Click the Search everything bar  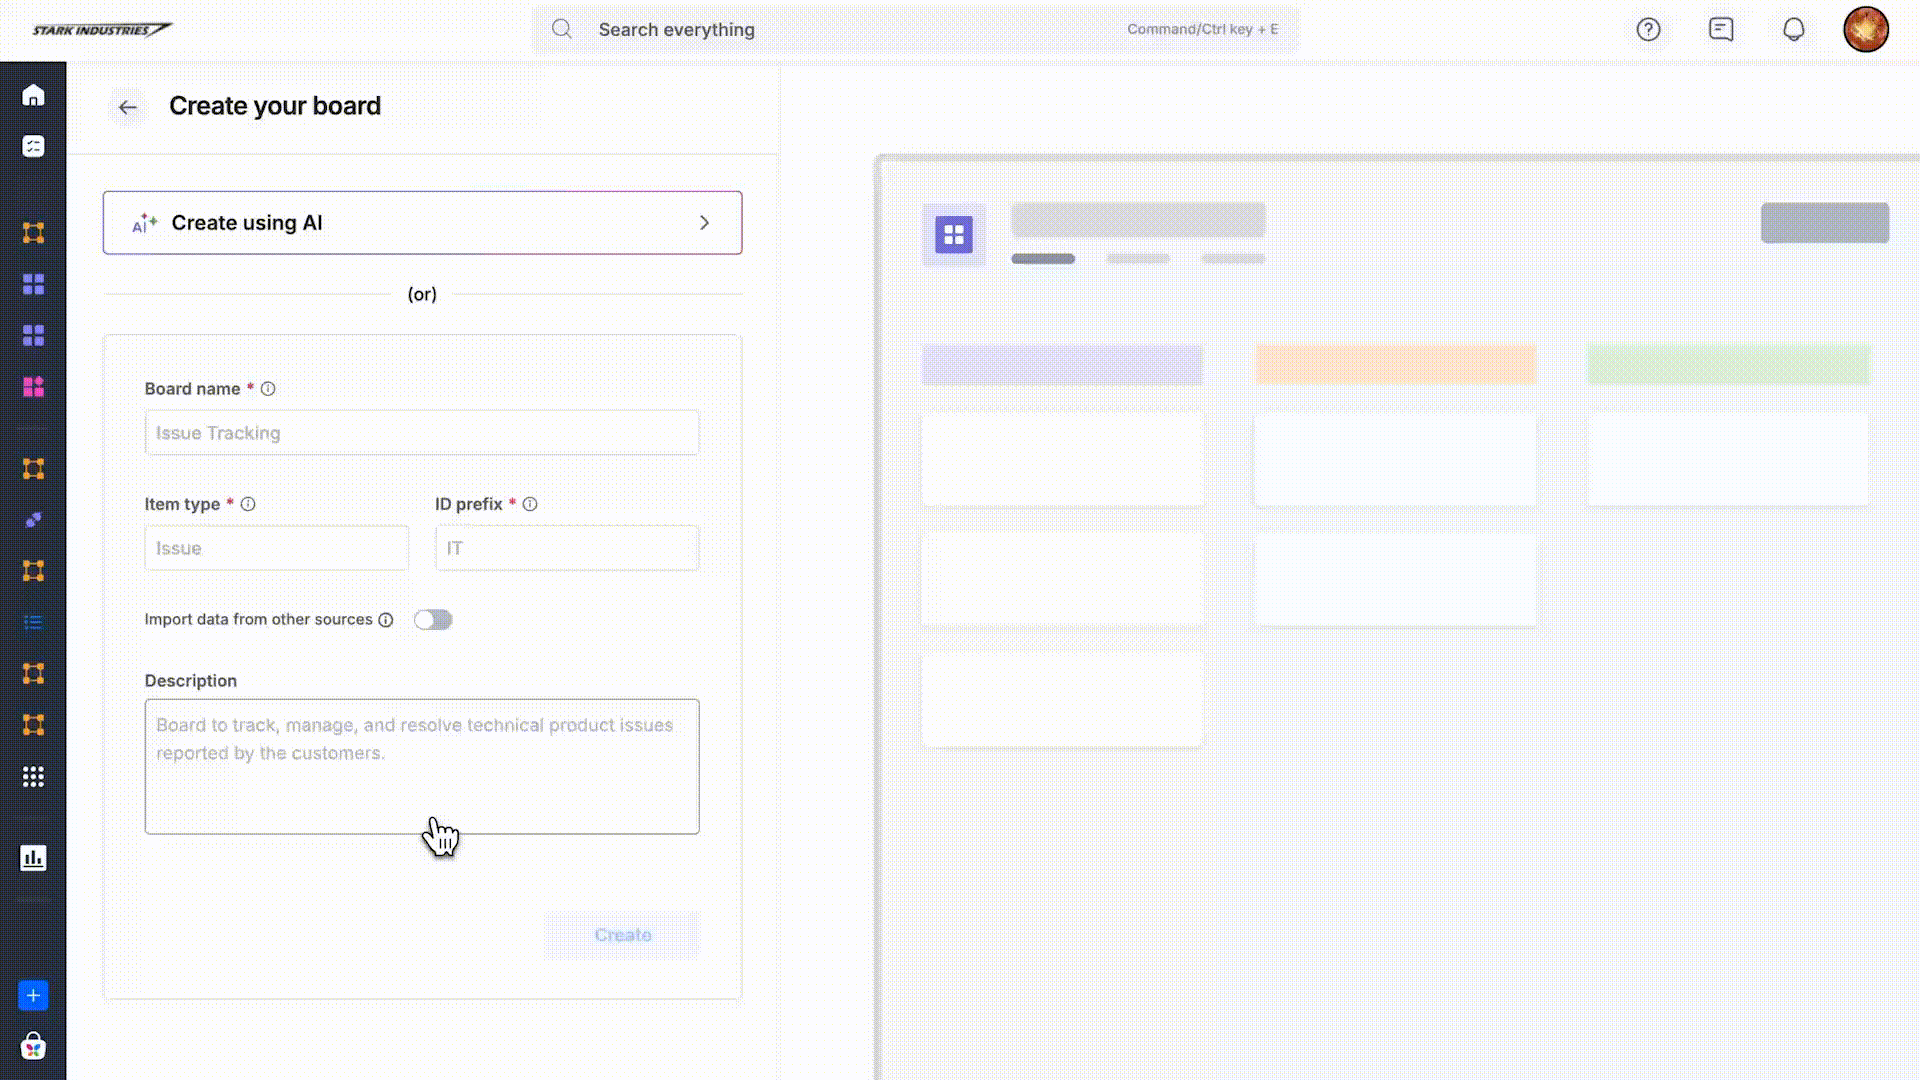click(915, 30)
